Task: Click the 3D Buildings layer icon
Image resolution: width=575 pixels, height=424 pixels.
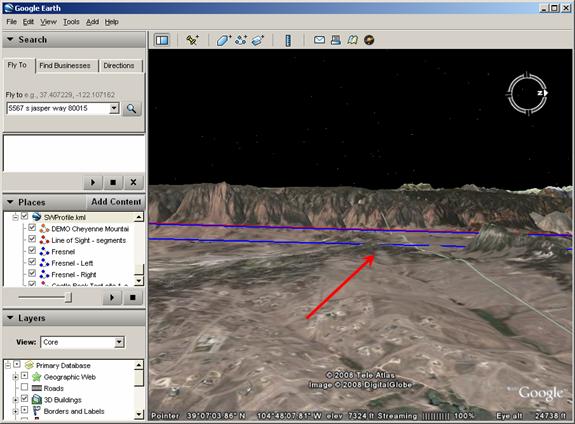Action: point(37,399)
